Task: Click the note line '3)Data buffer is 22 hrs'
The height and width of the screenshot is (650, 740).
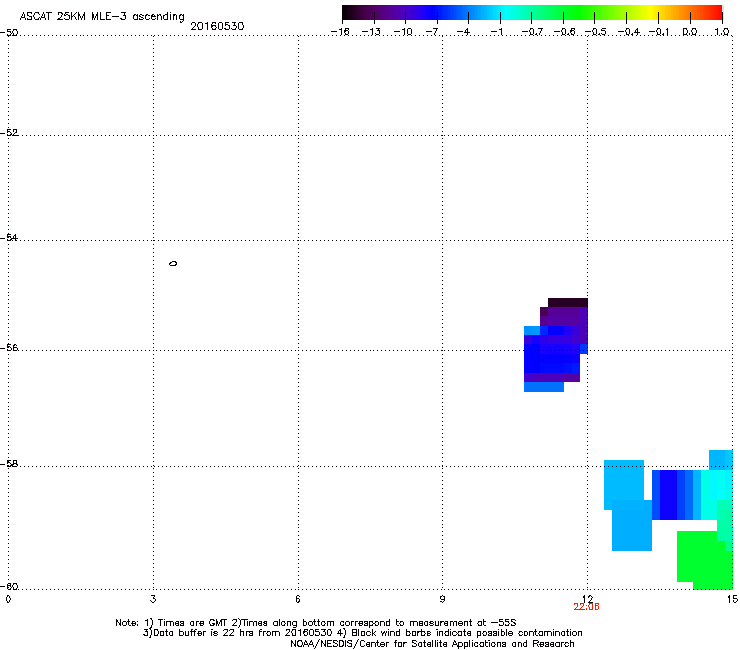Action: pyautogui.click(x=362, y=633)
